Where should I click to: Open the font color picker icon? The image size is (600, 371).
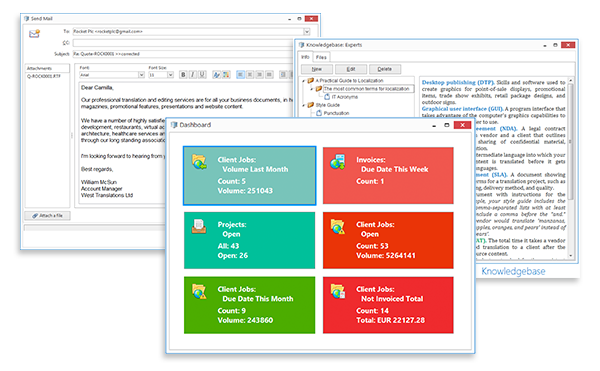[x=226, y=75]
